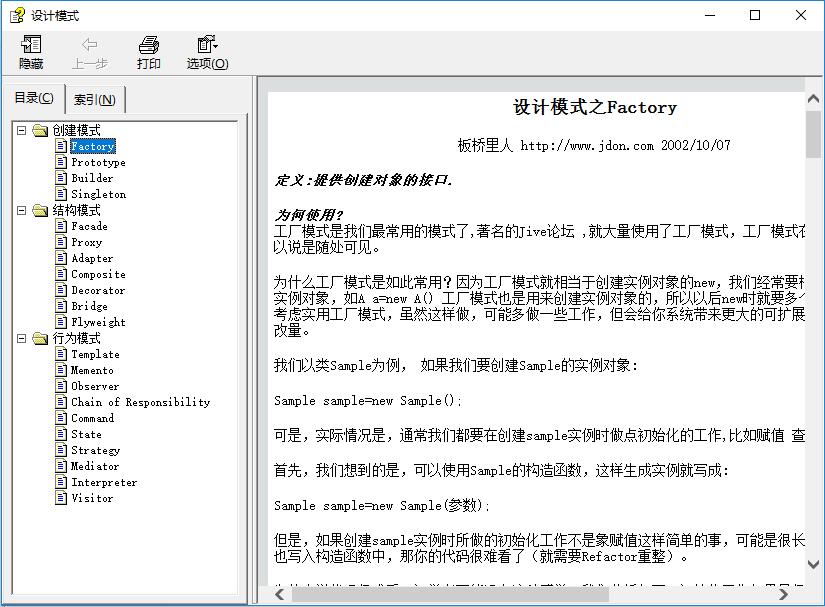The height and width of the screenshot is (607, 825).
Task: Open the Chain of Responsibility topic
Action: click(x=140, y=402)
